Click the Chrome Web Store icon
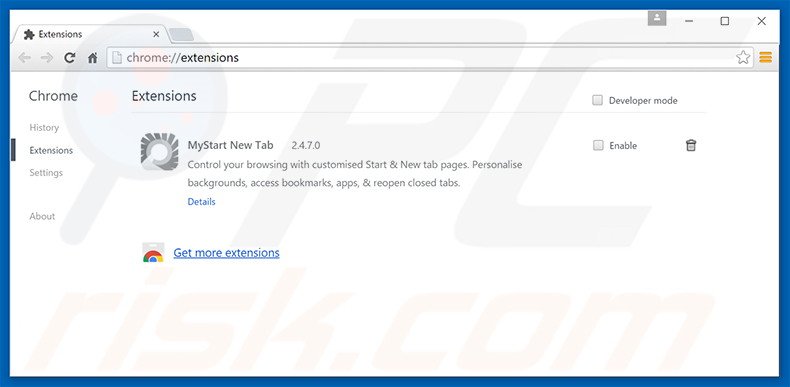Viewport: 790px width, 387px height. click(x=153, y=253)
